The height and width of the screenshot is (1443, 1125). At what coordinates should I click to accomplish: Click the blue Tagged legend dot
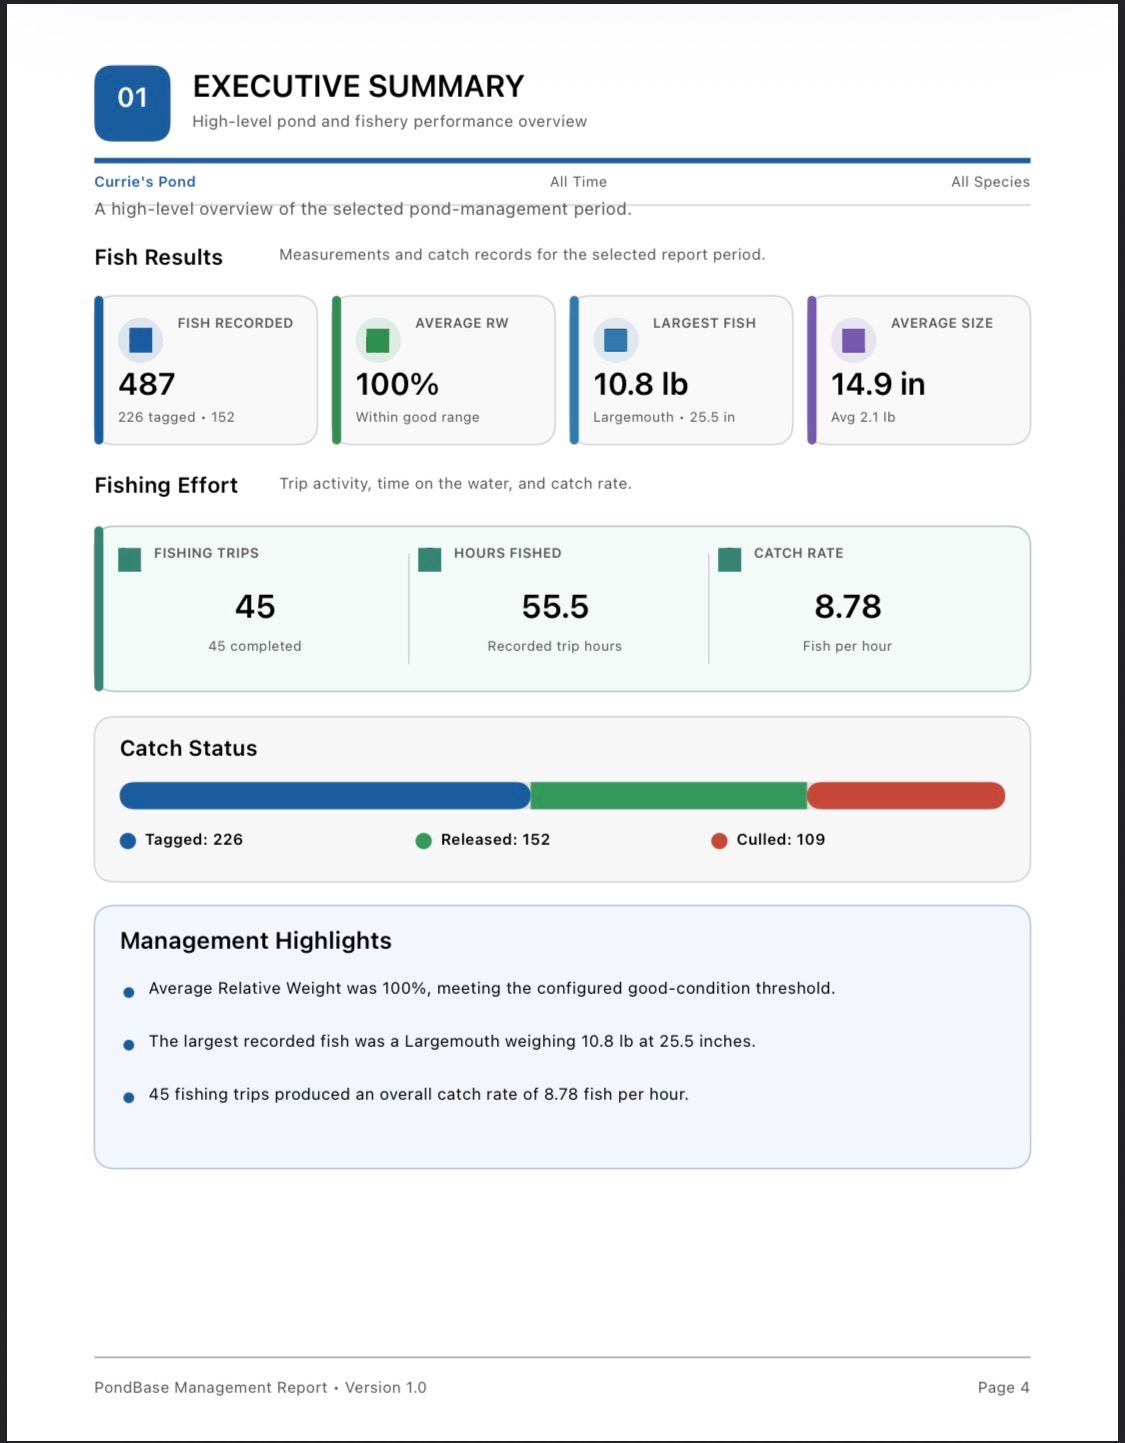[128, 841]
